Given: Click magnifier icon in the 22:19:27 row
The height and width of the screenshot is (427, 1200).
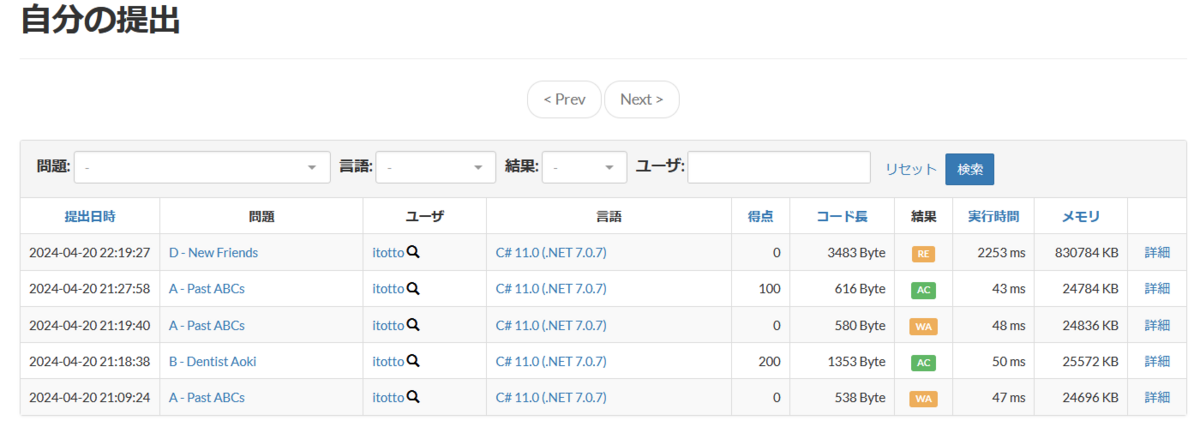Looking at the screenshot, I should (x=413, y=253).
